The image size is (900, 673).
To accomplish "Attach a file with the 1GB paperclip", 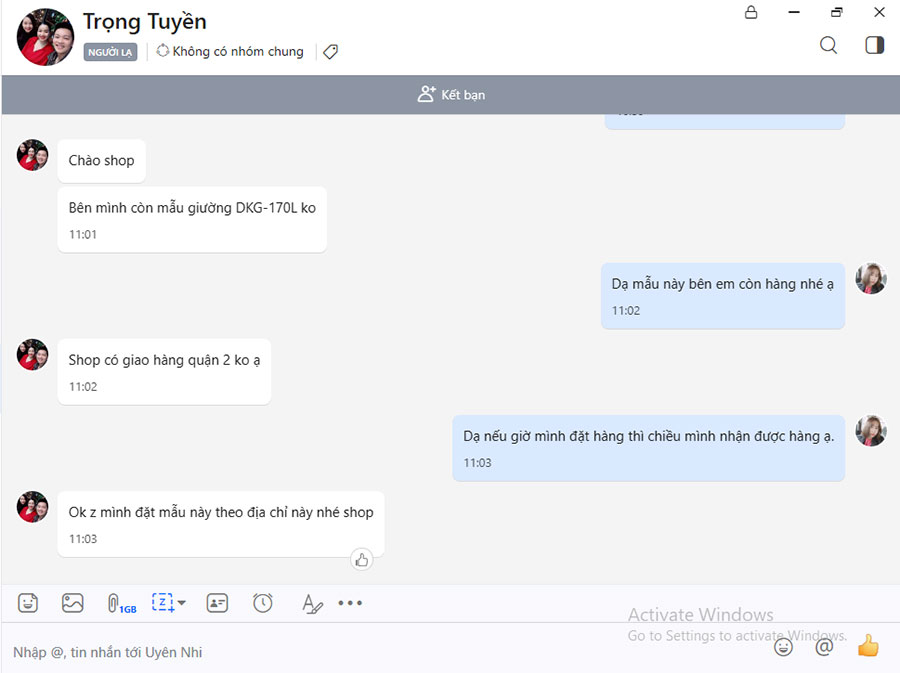I will pos(120,603).
